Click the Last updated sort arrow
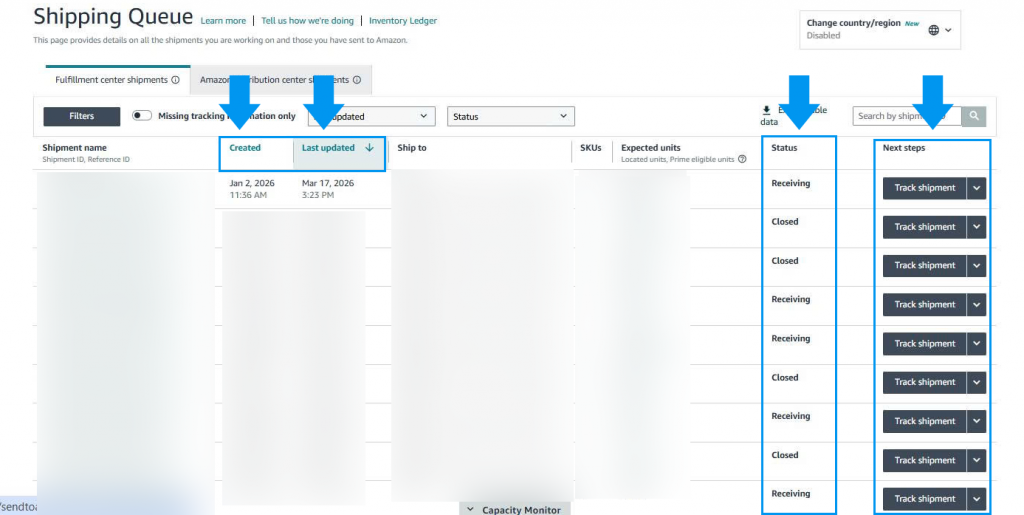 click(369, 148)
